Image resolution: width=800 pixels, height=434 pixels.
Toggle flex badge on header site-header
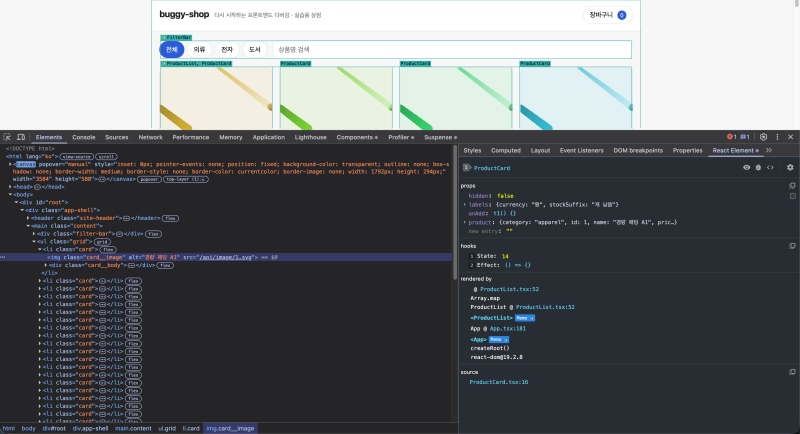click(170, 218)
